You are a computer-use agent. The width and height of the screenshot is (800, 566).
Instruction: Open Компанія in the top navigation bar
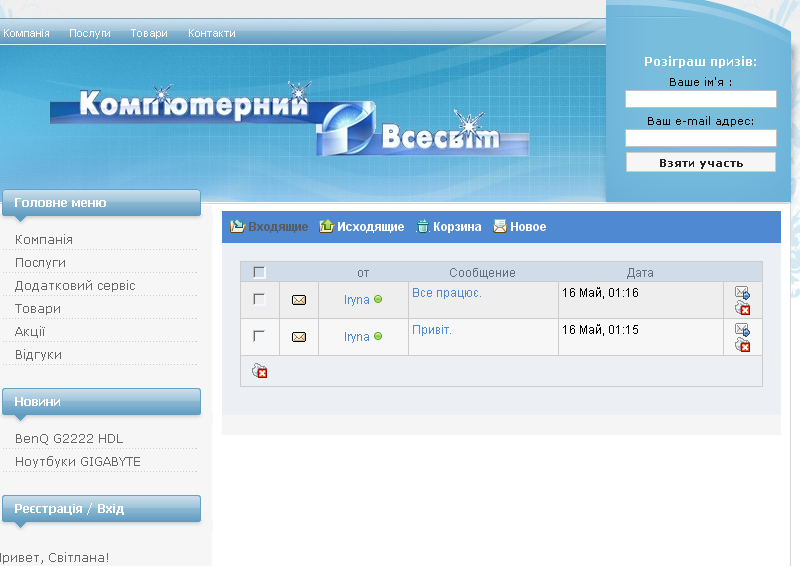[x=26, y=33]
